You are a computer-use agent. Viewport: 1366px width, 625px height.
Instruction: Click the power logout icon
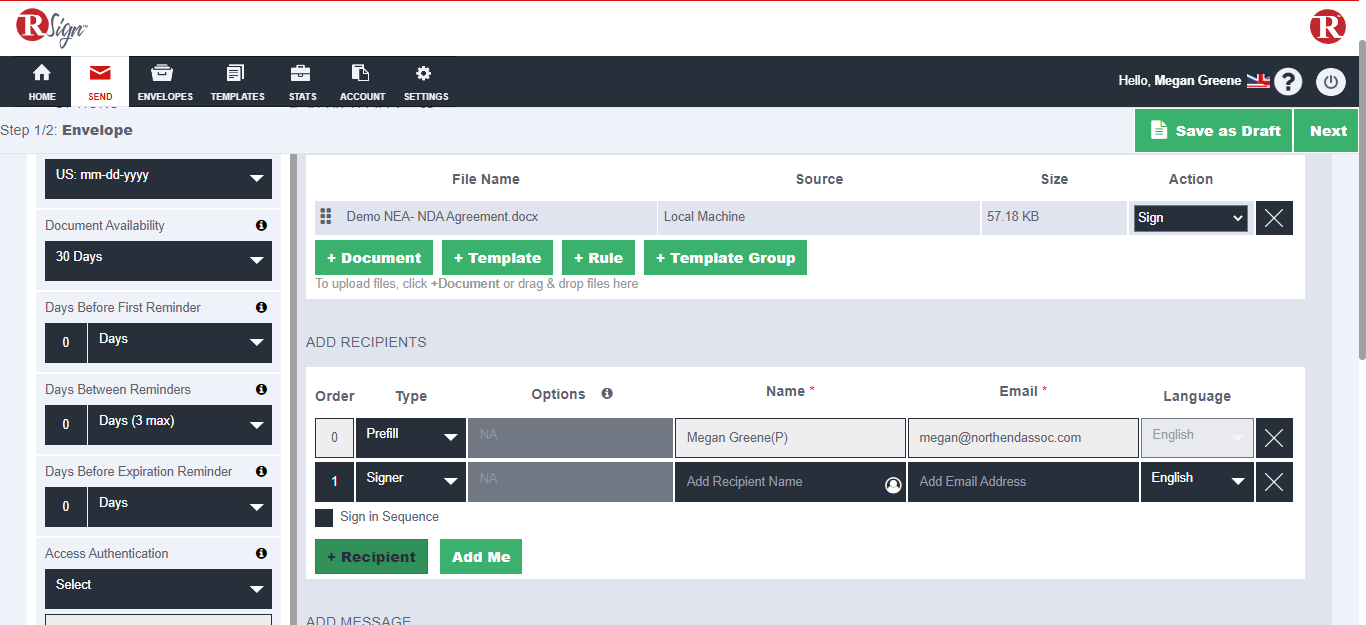1330,82
